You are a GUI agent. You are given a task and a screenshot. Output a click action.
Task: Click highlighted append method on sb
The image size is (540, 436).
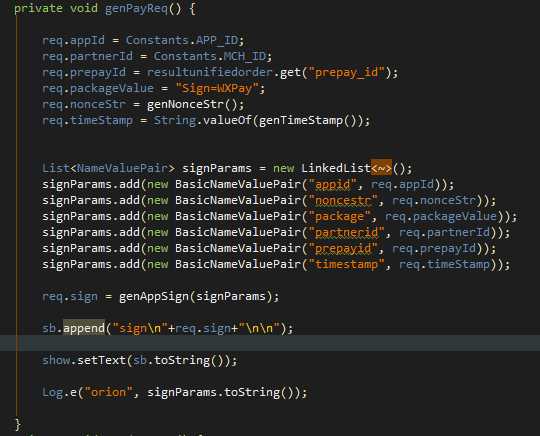tap(84, 328)
